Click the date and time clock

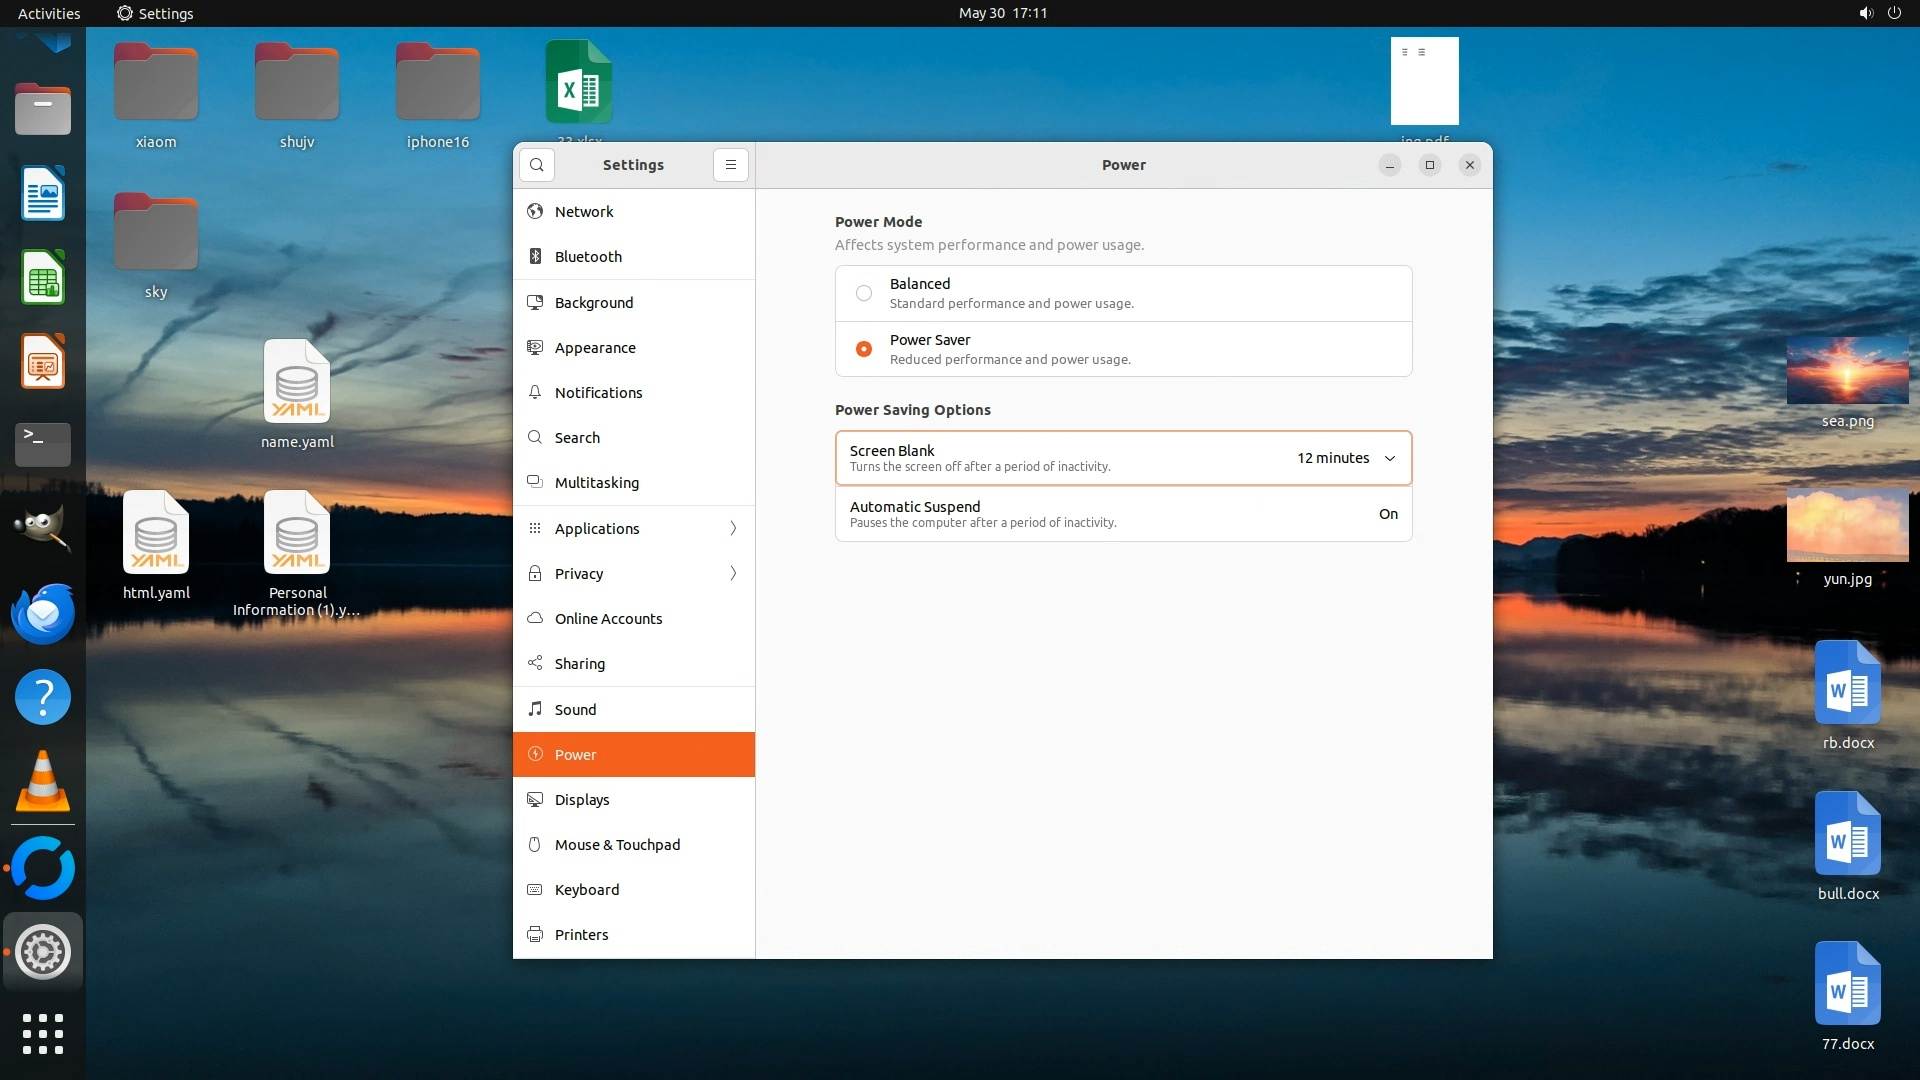pos(1002,13)
